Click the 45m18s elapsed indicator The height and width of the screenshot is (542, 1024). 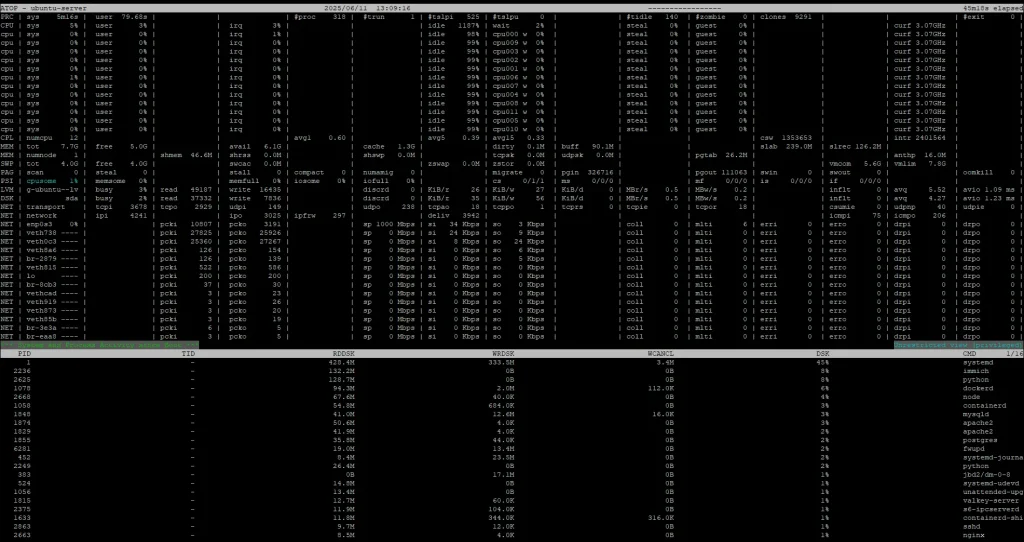pyautogui.click(x=993, y=8)
